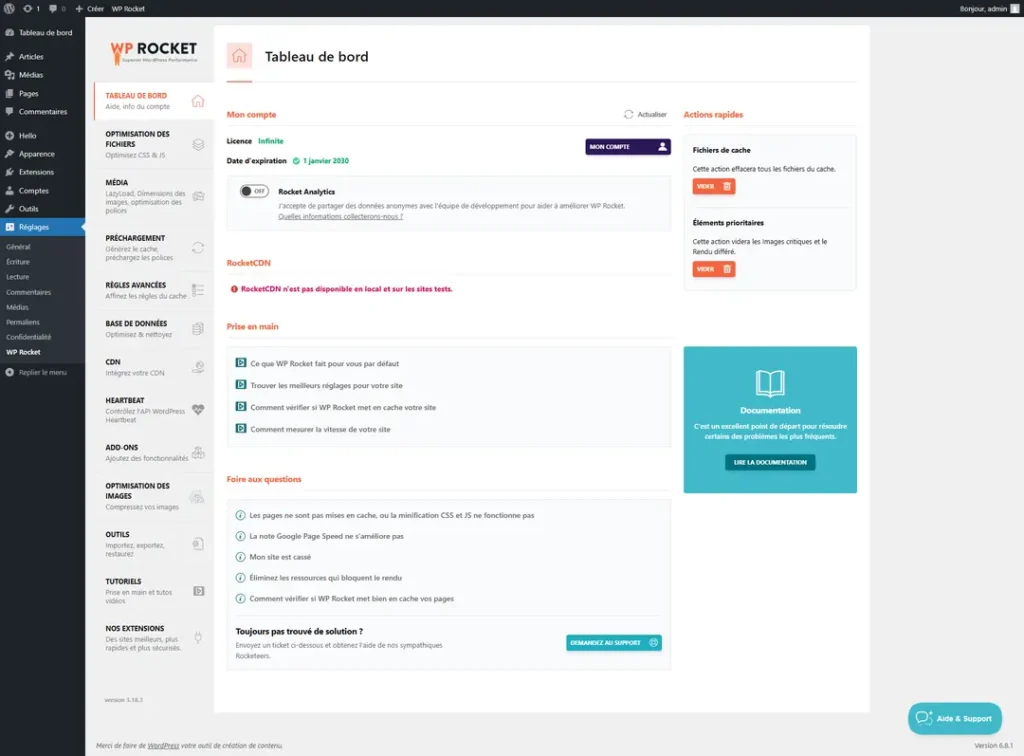
Task: Open Trouver les meilleurs réglages tutorial
Action: pos(319,385)
